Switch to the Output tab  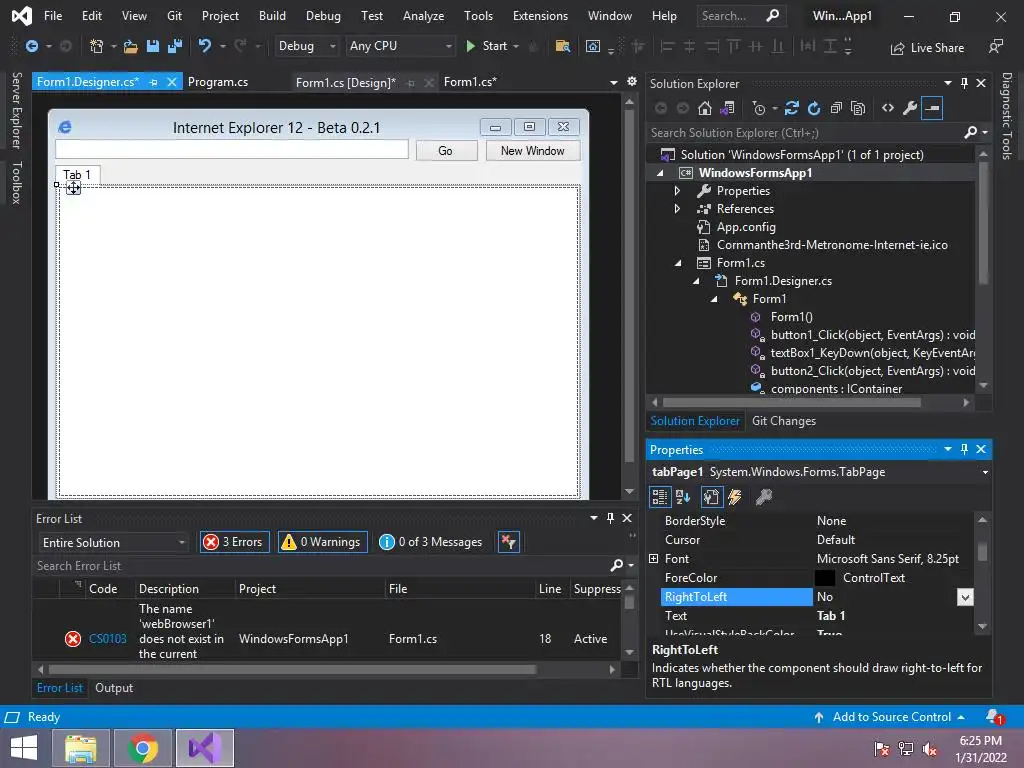click(x=114, y=688)
